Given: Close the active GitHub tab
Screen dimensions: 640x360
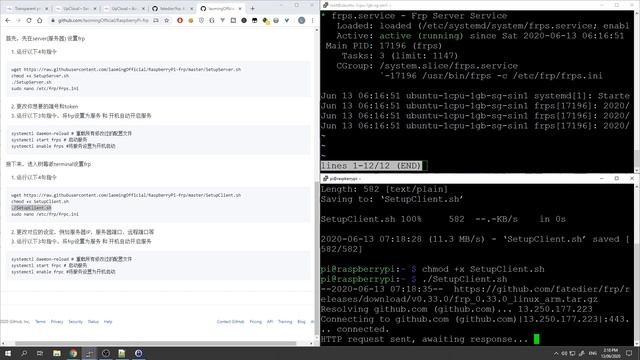Looking at the screenshot, I should 240,8.
